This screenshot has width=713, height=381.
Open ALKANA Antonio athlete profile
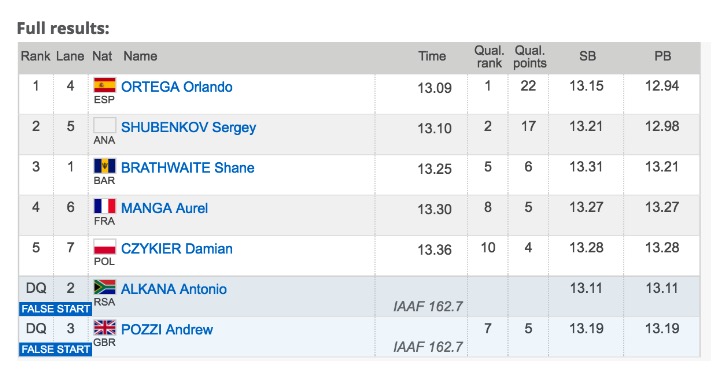coord(174,289)
